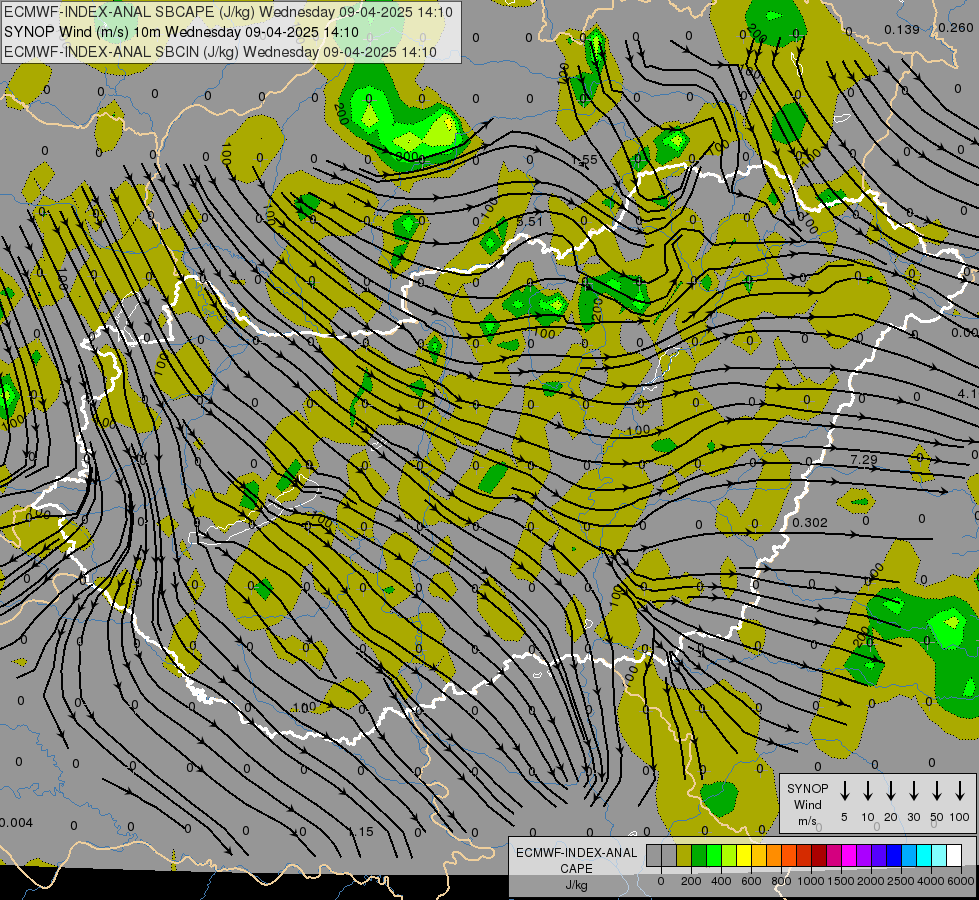This screenshot has height=900, width=979.
Task: Select the white 6000 CAPE legend swatch
Action: (955, 855)
